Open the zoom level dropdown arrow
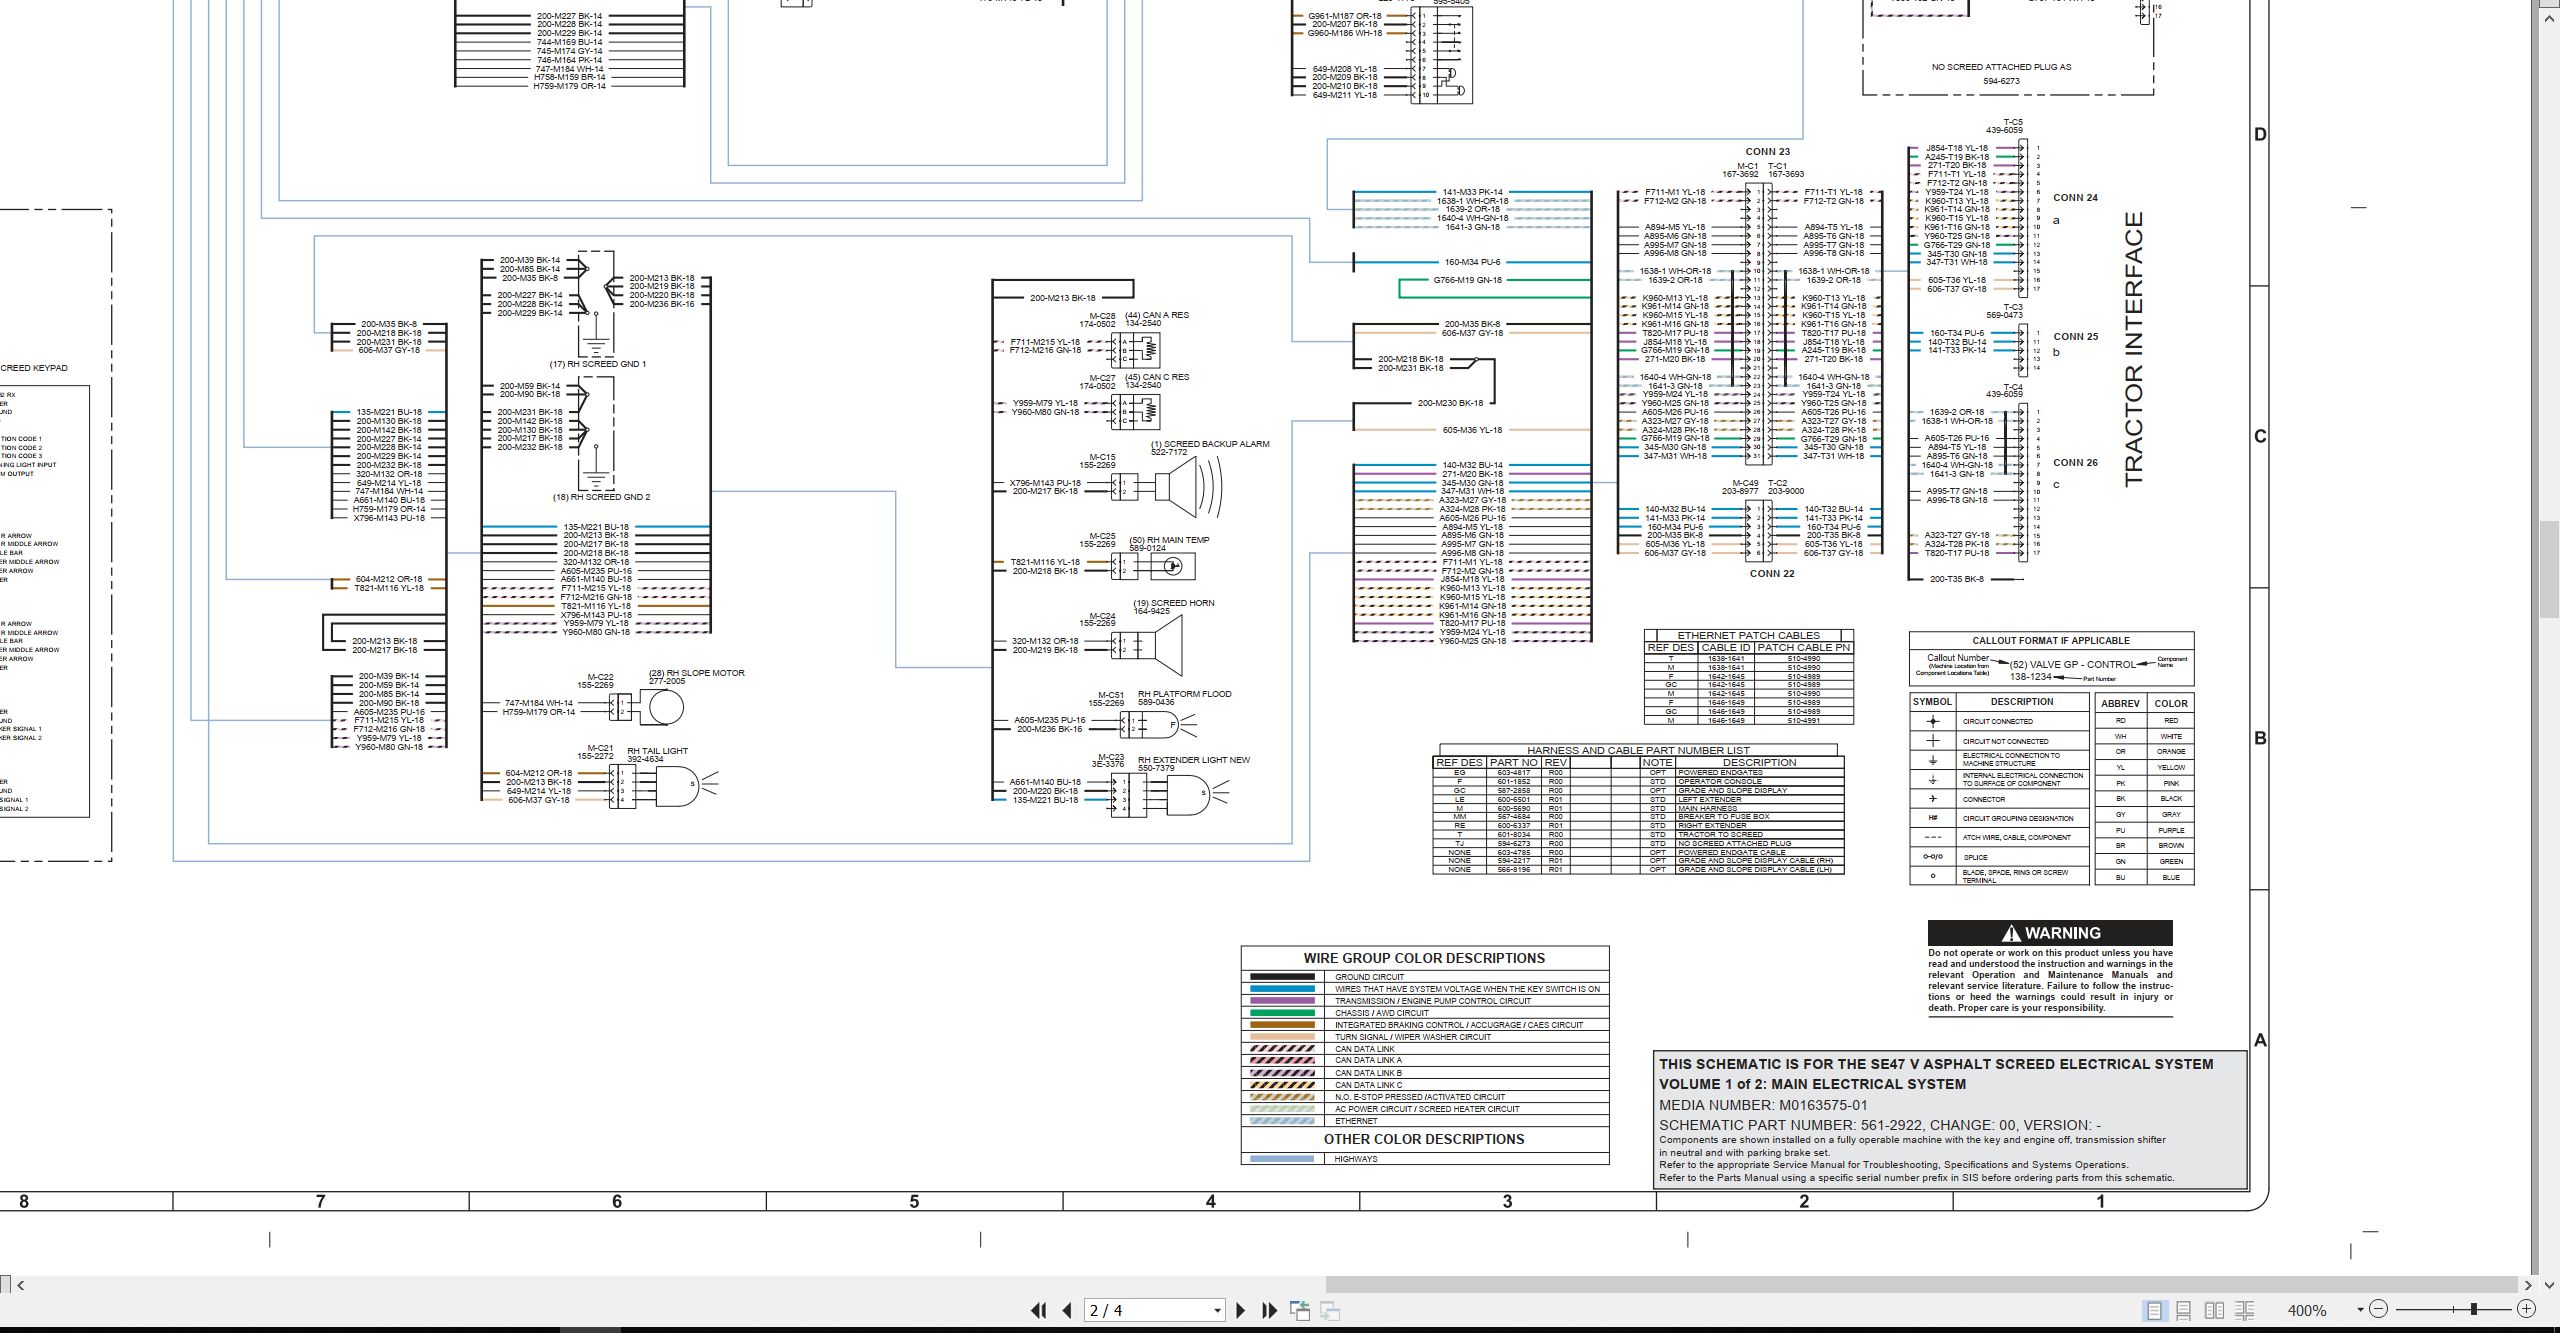Image resolution: width=2560 pixels, height=1333 pixels. tap(2360, 1310)
